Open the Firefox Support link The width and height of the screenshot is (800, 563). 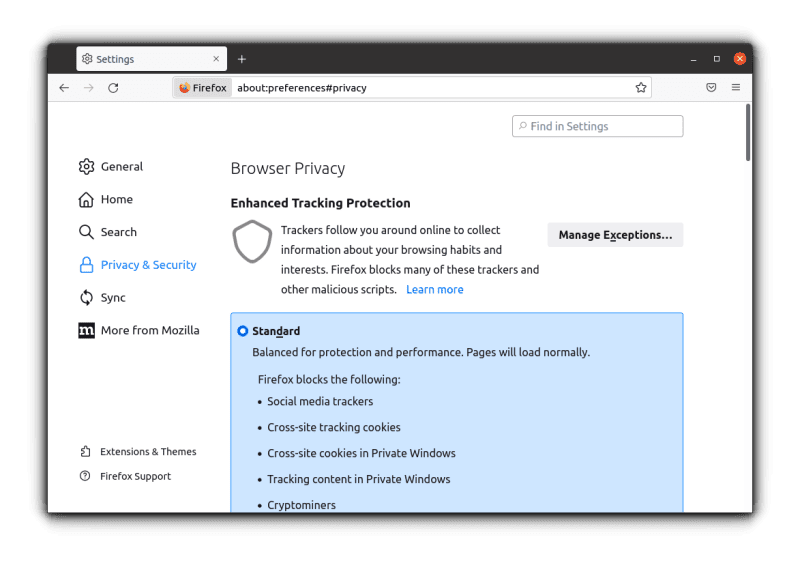(135, 477)
